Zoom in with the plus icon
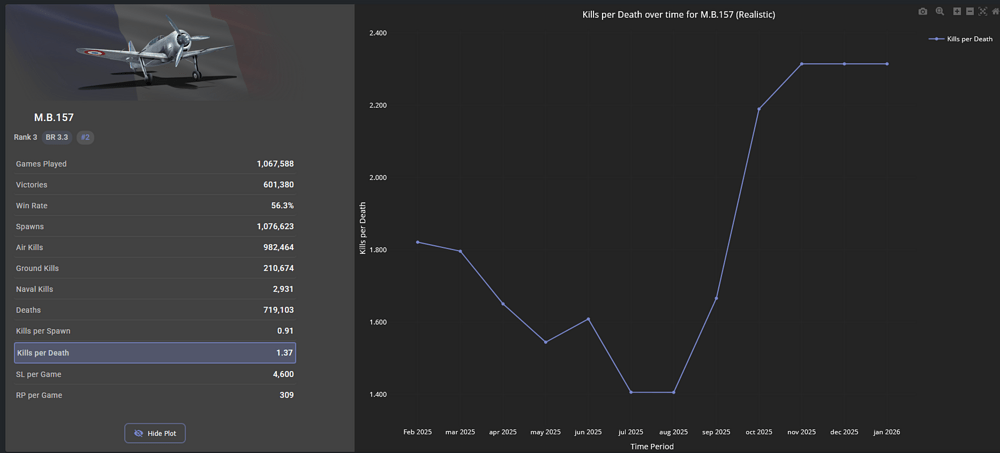The height and width of the screenshot is (453, 1000). coord(957,12)
